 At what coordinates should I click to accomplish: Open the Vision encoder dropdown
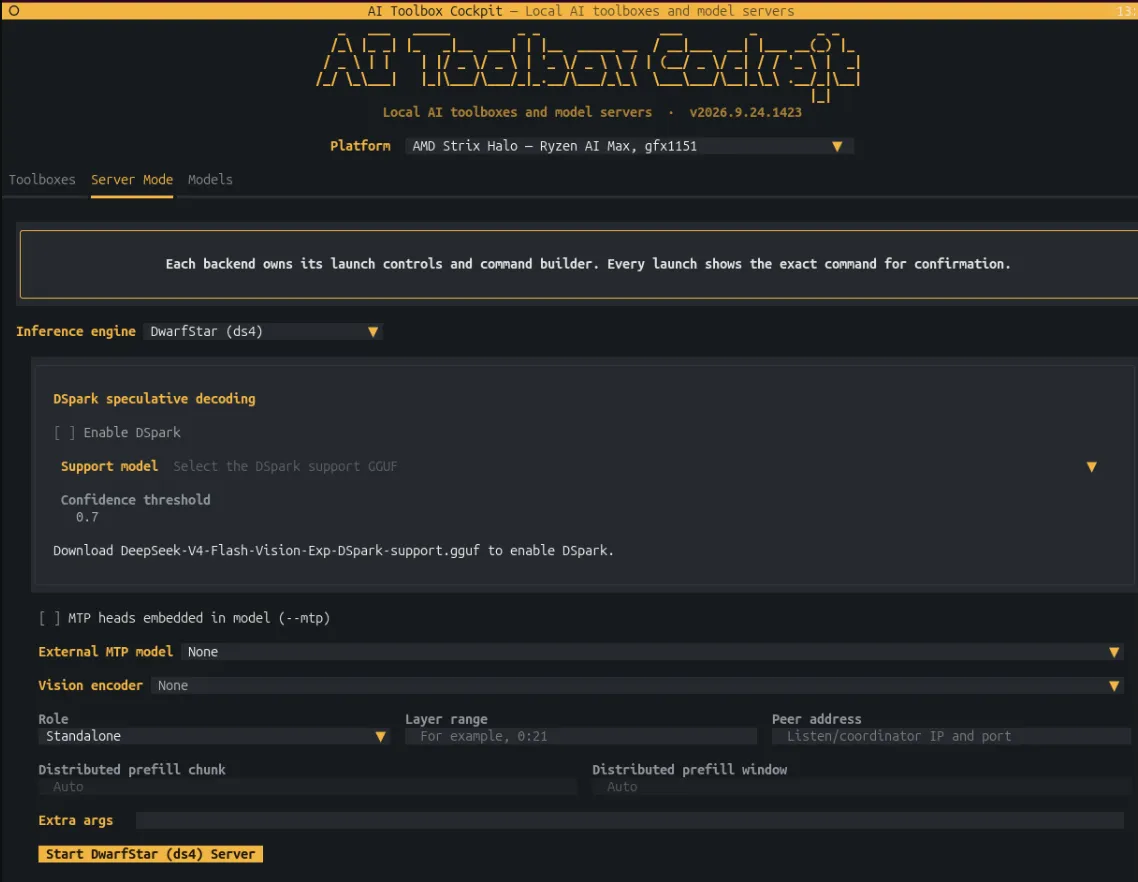tap(636, 685)
